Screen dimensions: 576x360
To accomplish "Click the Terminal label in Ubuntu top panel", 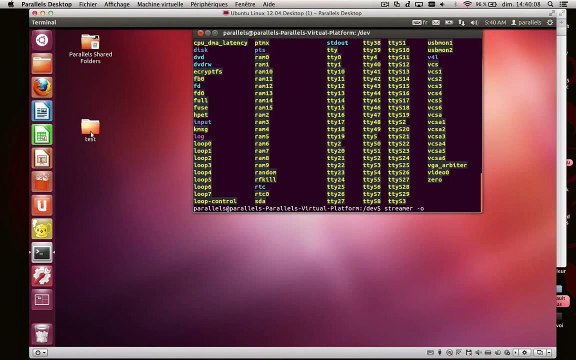I will click(44, 22).
